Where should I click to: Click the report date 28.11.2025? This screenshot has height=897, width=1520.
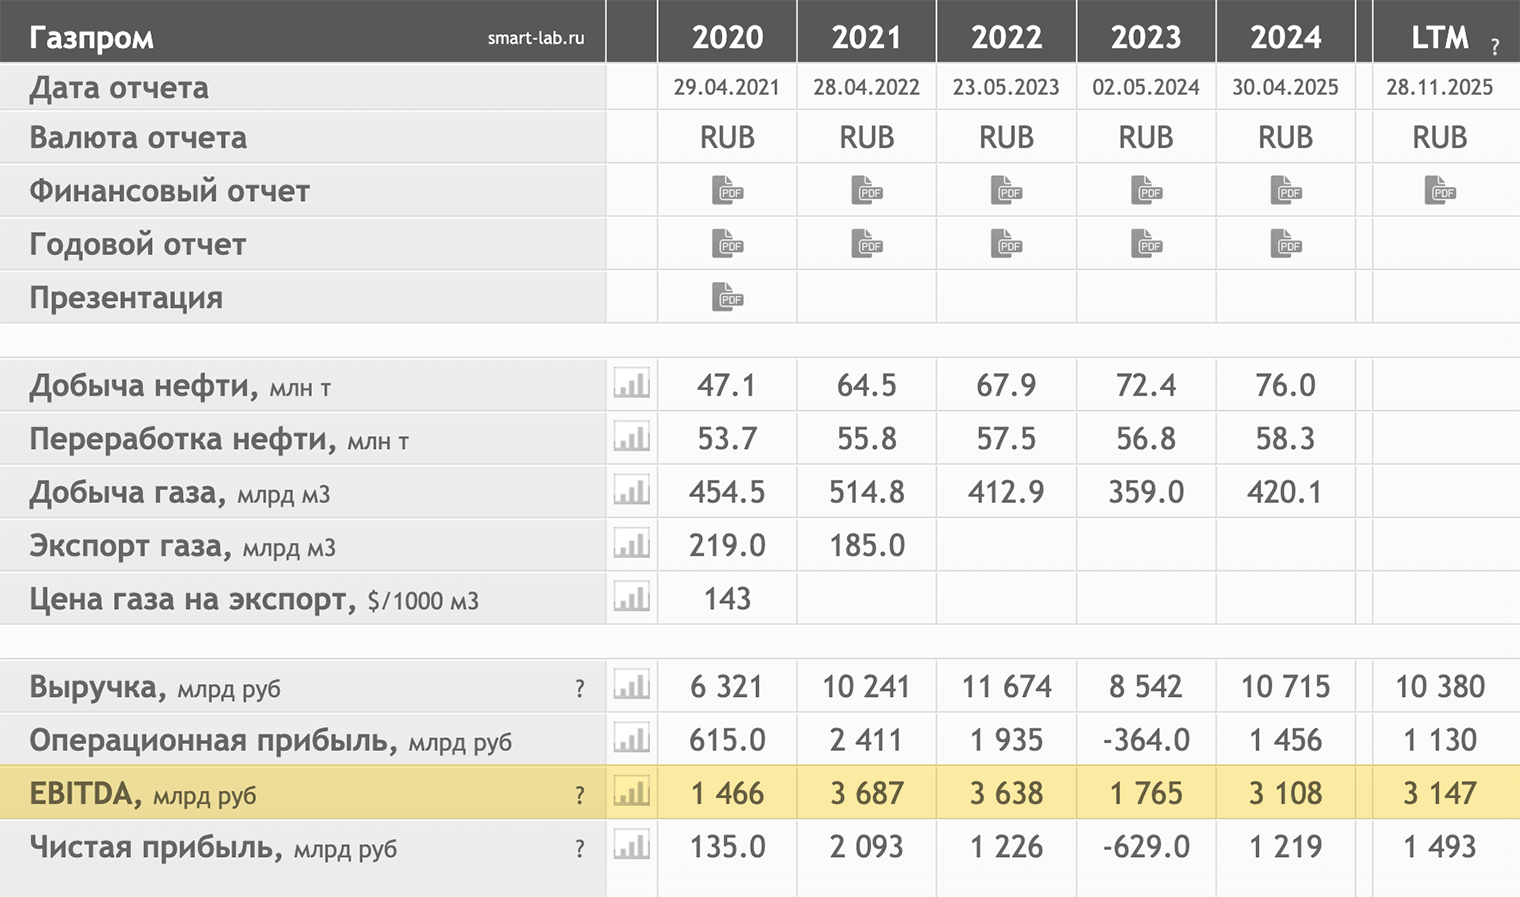[1440, 87]
